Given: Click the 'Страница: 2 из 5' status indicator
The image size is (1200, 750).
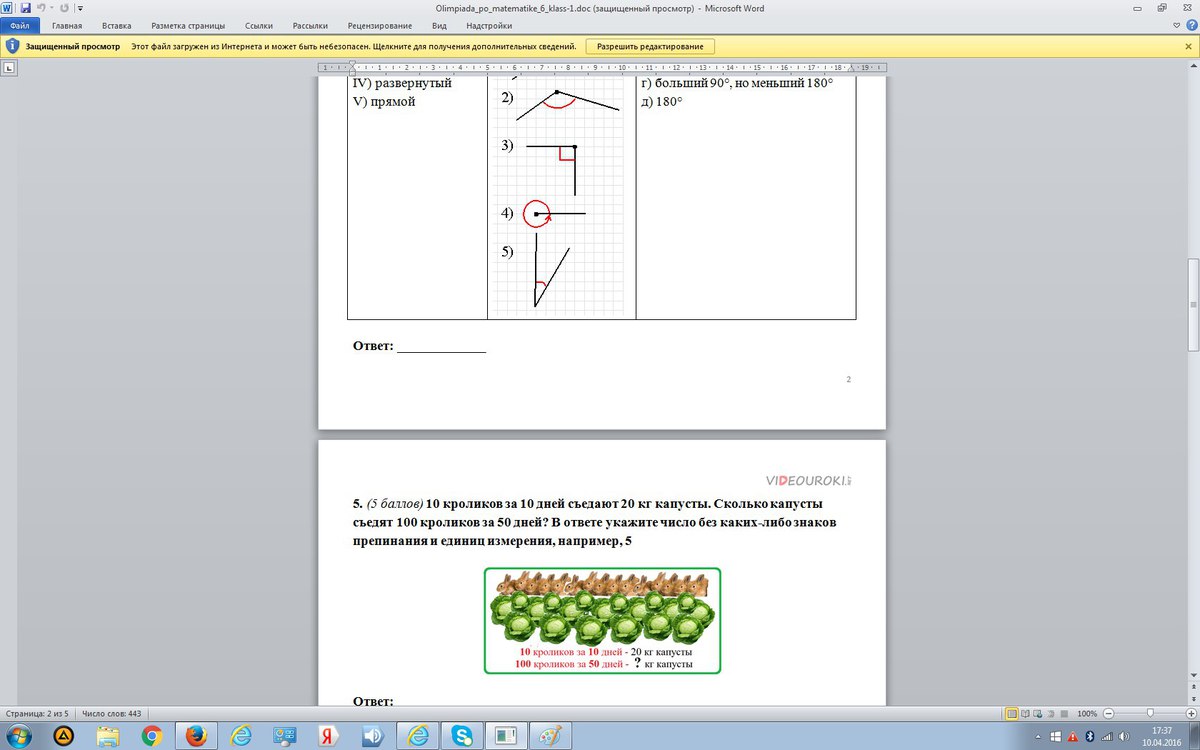Looking at the screenshot, I should [x=36, y=714].
